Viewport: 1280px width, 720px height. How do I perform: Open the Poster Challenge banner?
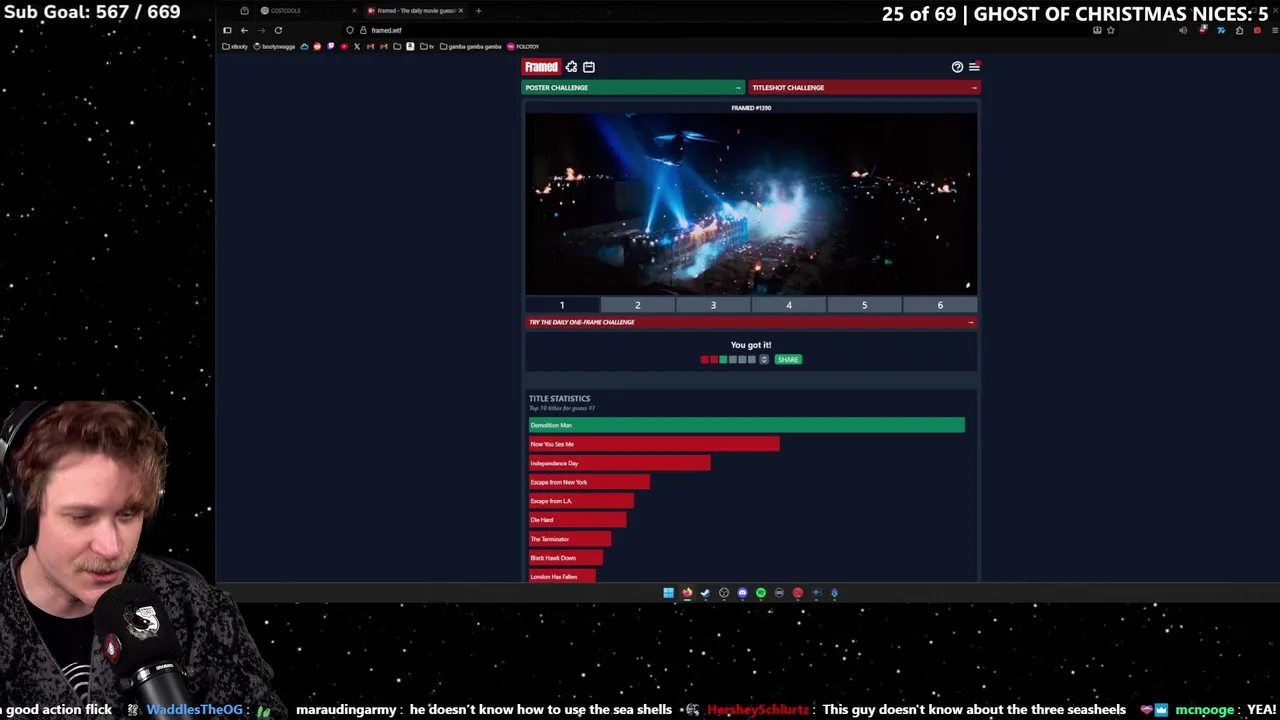click(x=634, y=87)
